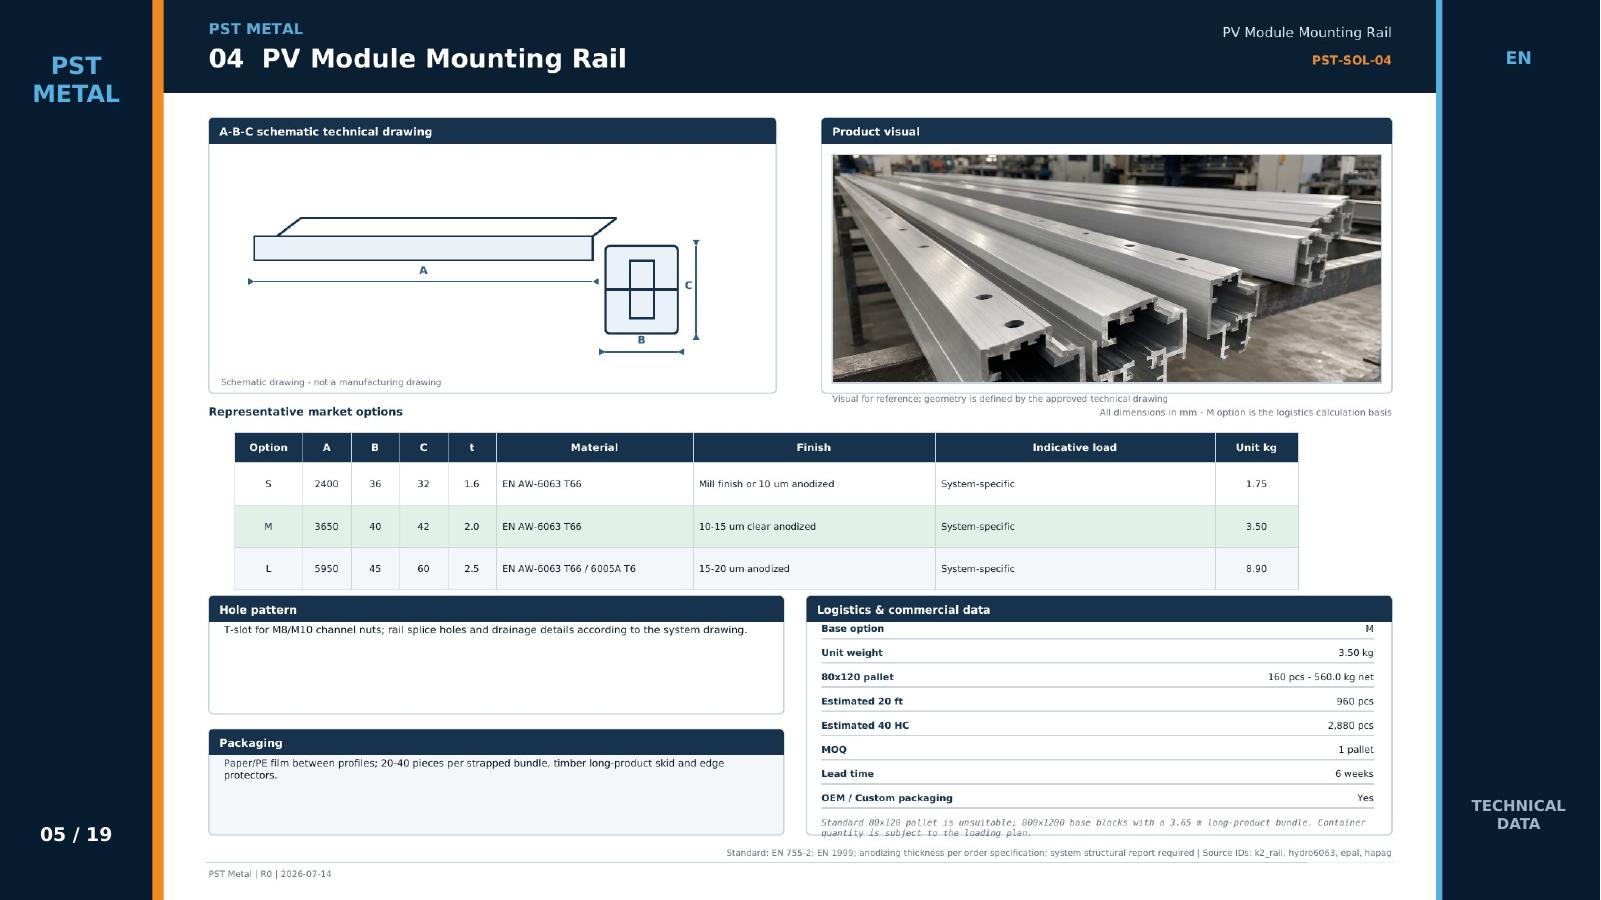Click the unit weight 1.75 cell
This screenshot has height=900, width=1601.
1256,484
